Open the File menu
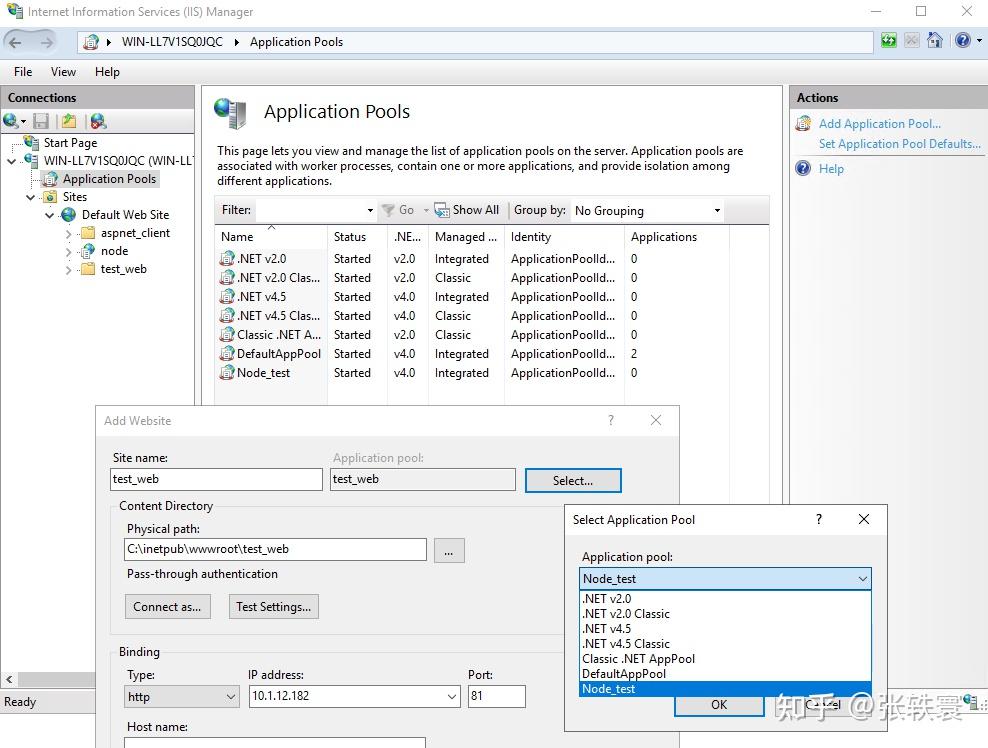988x748 pixels. click(22, 71)
